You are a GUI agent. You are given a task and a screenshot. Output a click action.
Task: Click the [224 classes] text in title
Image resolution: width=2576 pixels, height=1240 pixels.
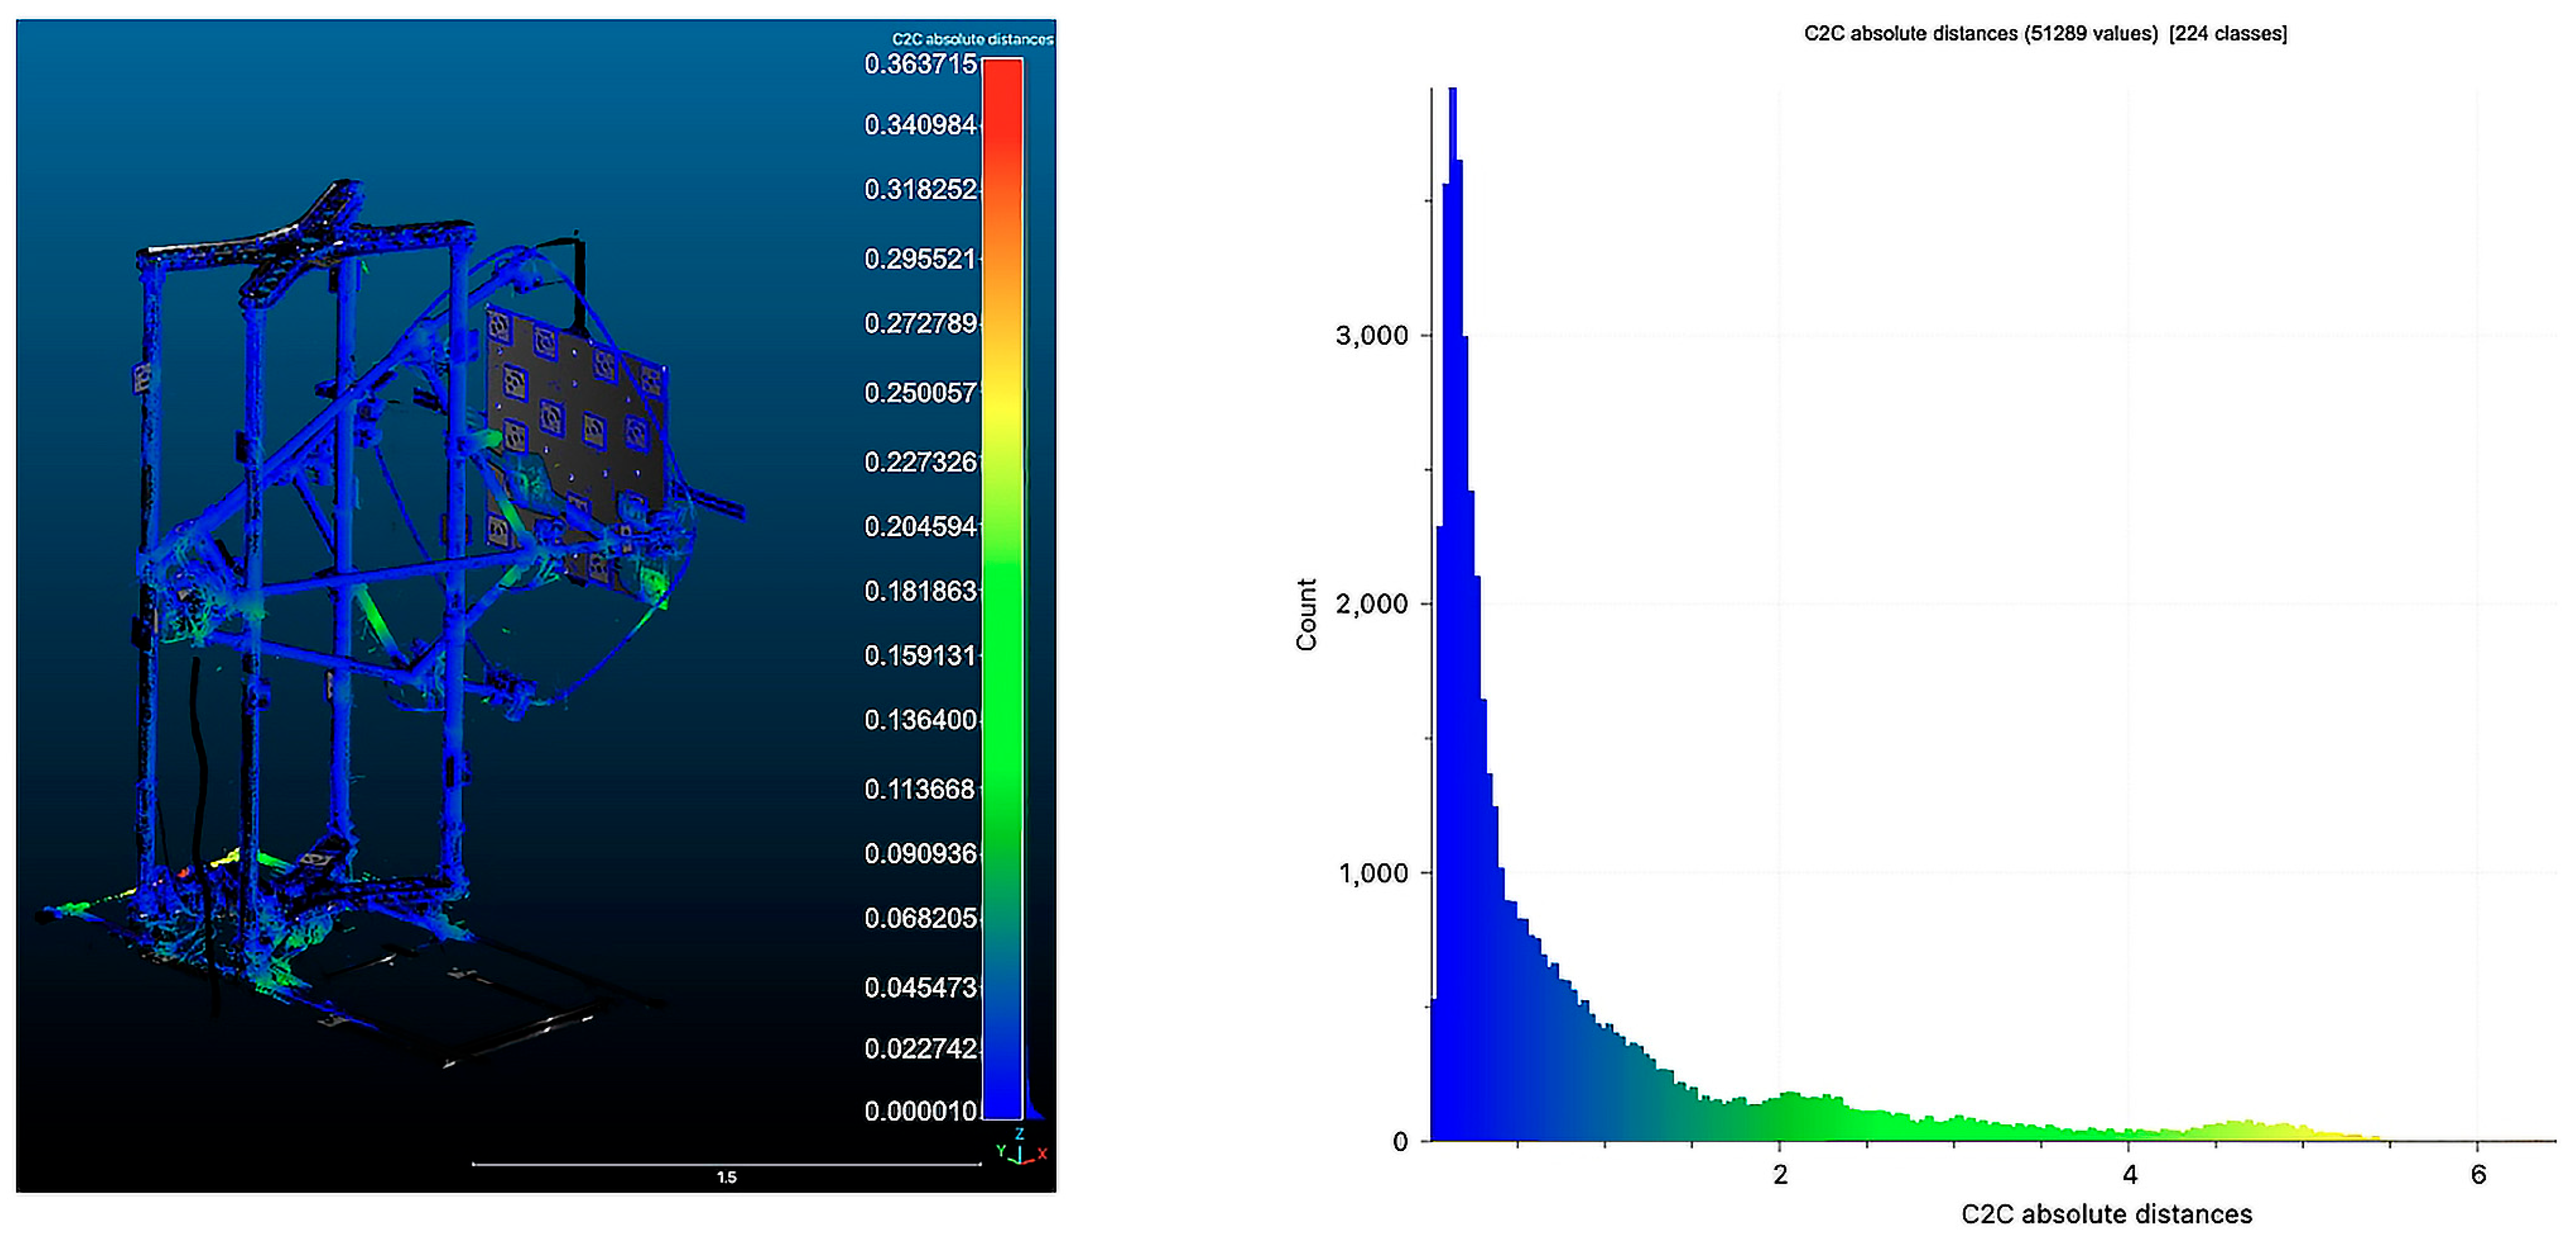click(x=2228, y=33)
